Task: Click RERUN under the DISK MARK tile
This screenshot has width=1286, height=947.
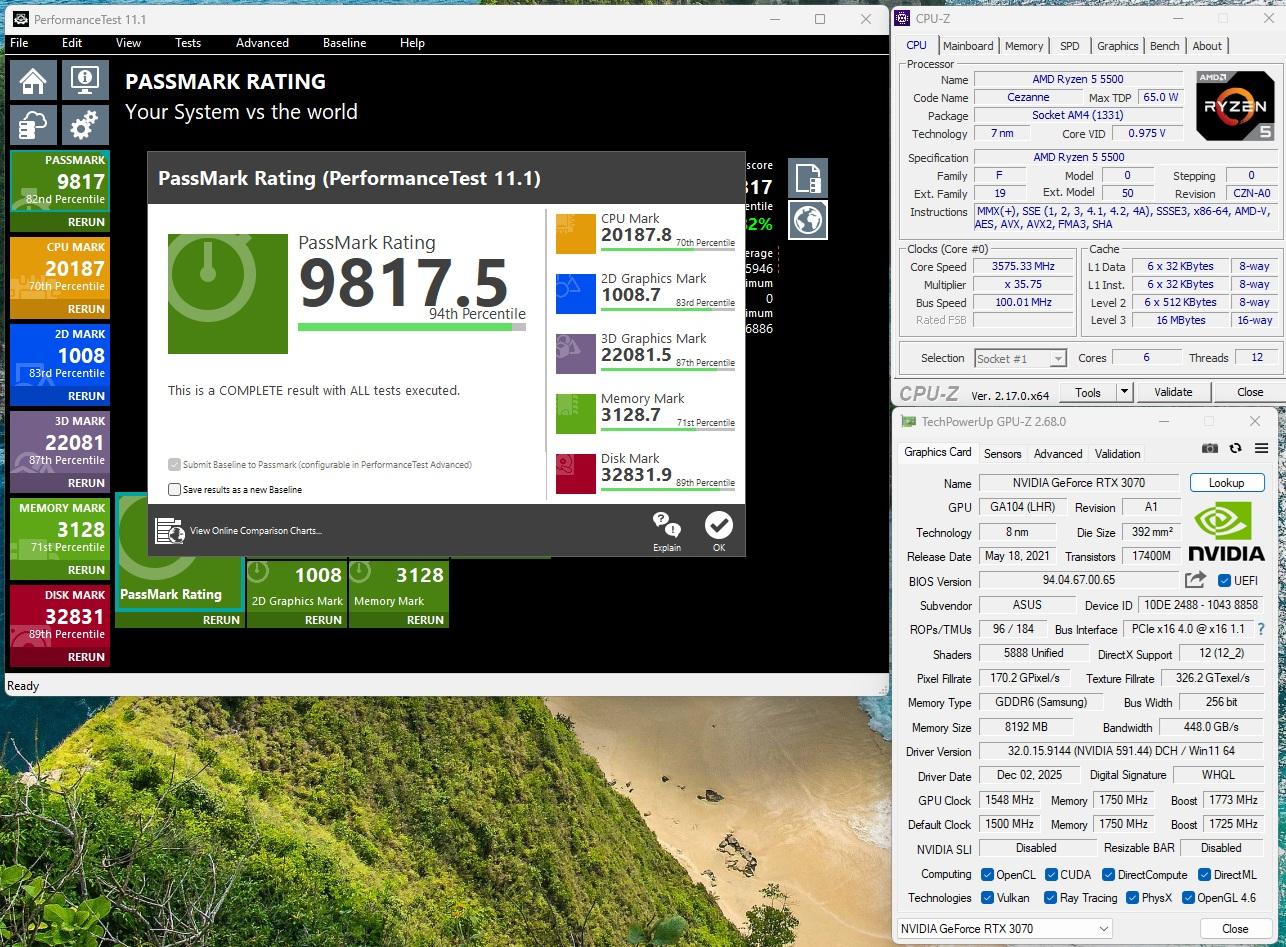Action: [86, 657]
